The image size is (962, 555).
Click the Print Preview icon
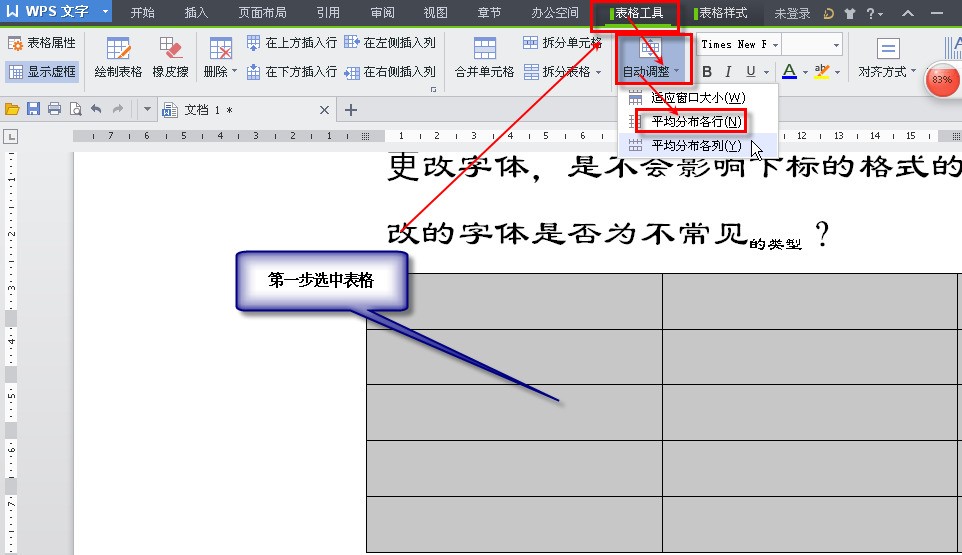click(75, 110)
